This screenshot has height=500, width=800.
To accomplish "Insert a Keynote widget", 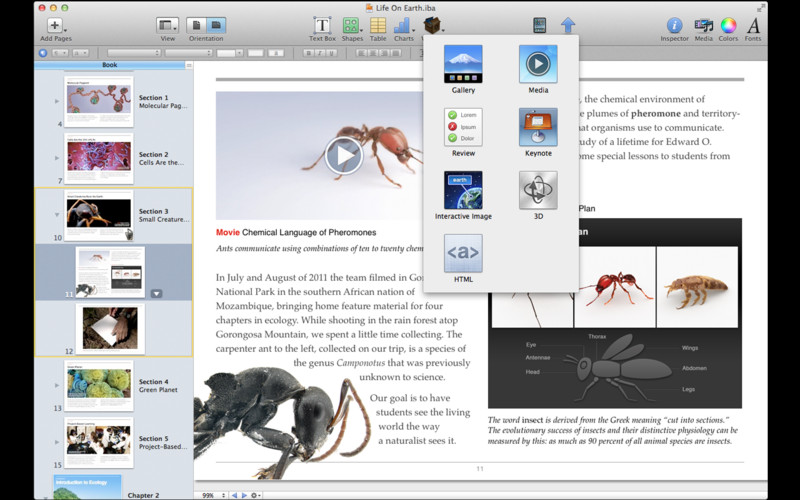I will [538, 127].
